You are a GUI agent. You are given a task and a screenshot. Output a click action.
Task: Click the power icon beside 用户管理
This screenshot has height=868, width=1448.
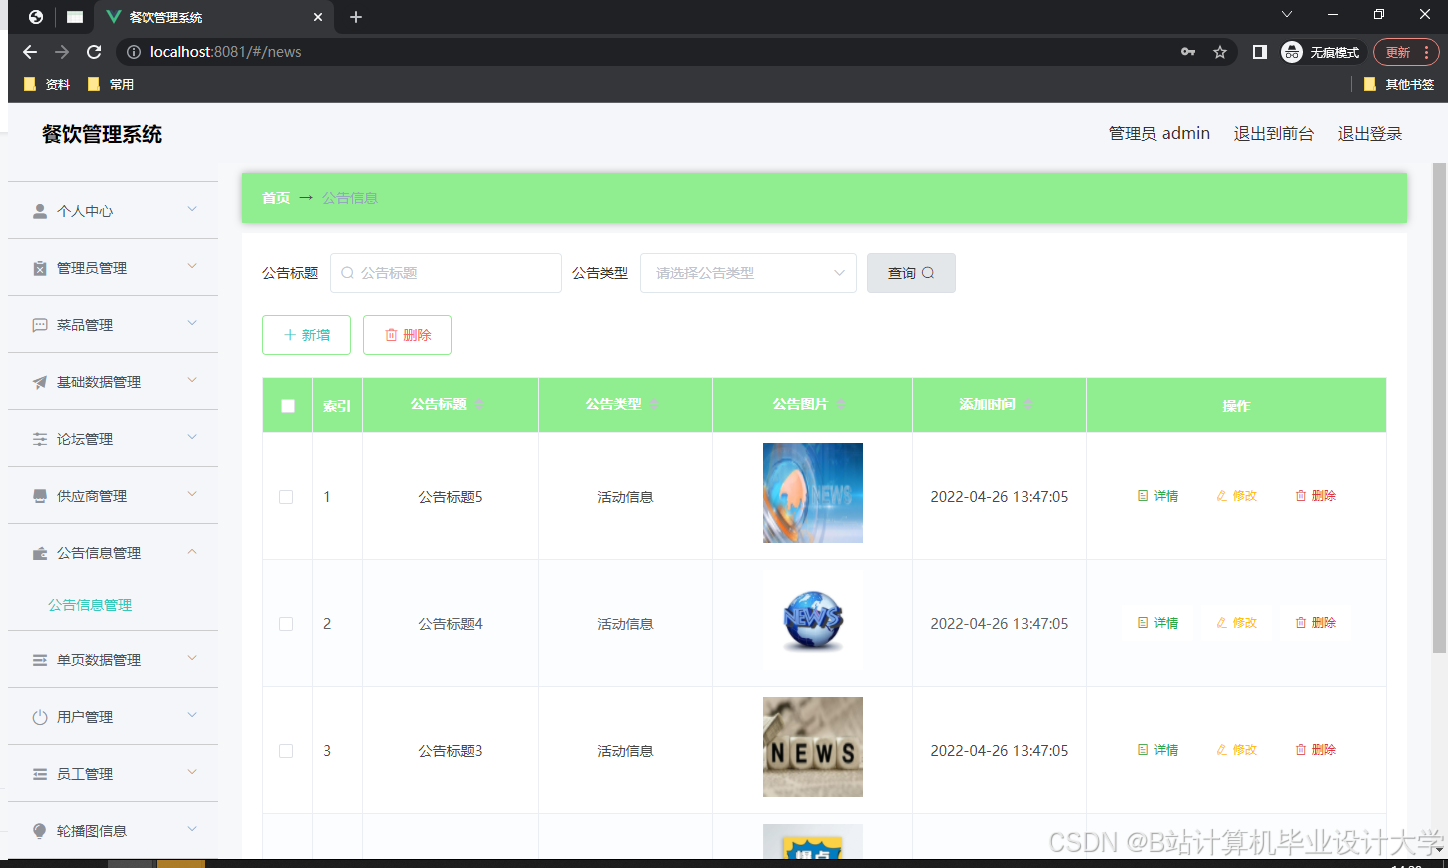click(40, 717)
